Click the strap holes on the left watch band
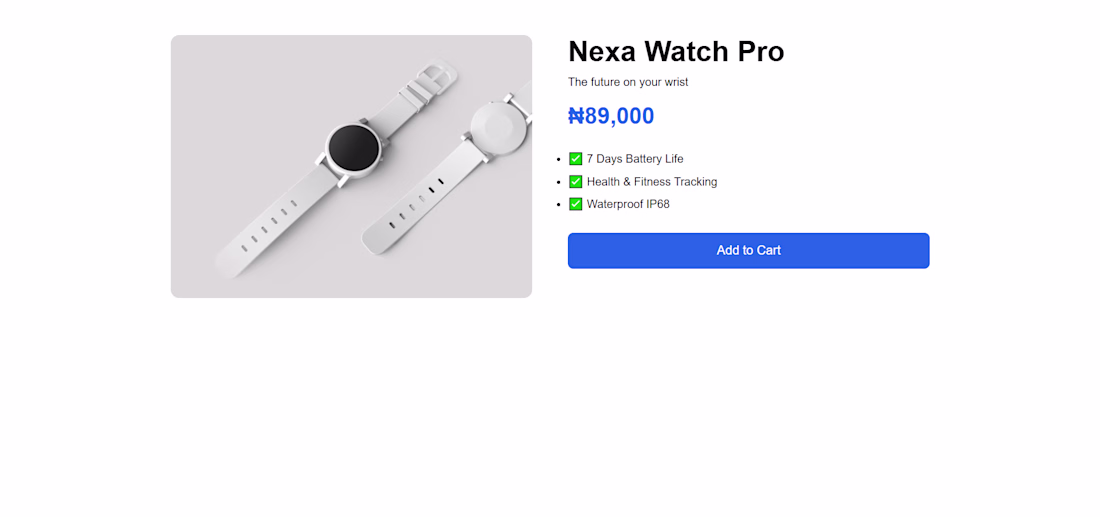 [x=269, y=225]
